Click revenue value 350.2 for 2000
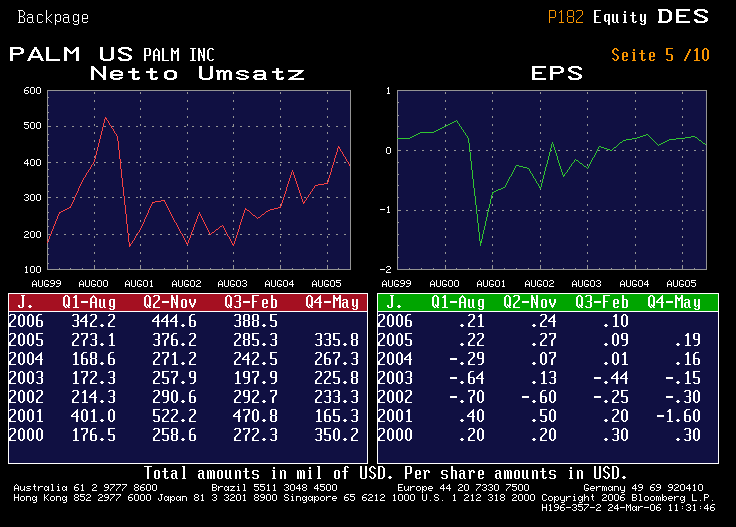This screenshot has height=527, width=736. [337, 435]
